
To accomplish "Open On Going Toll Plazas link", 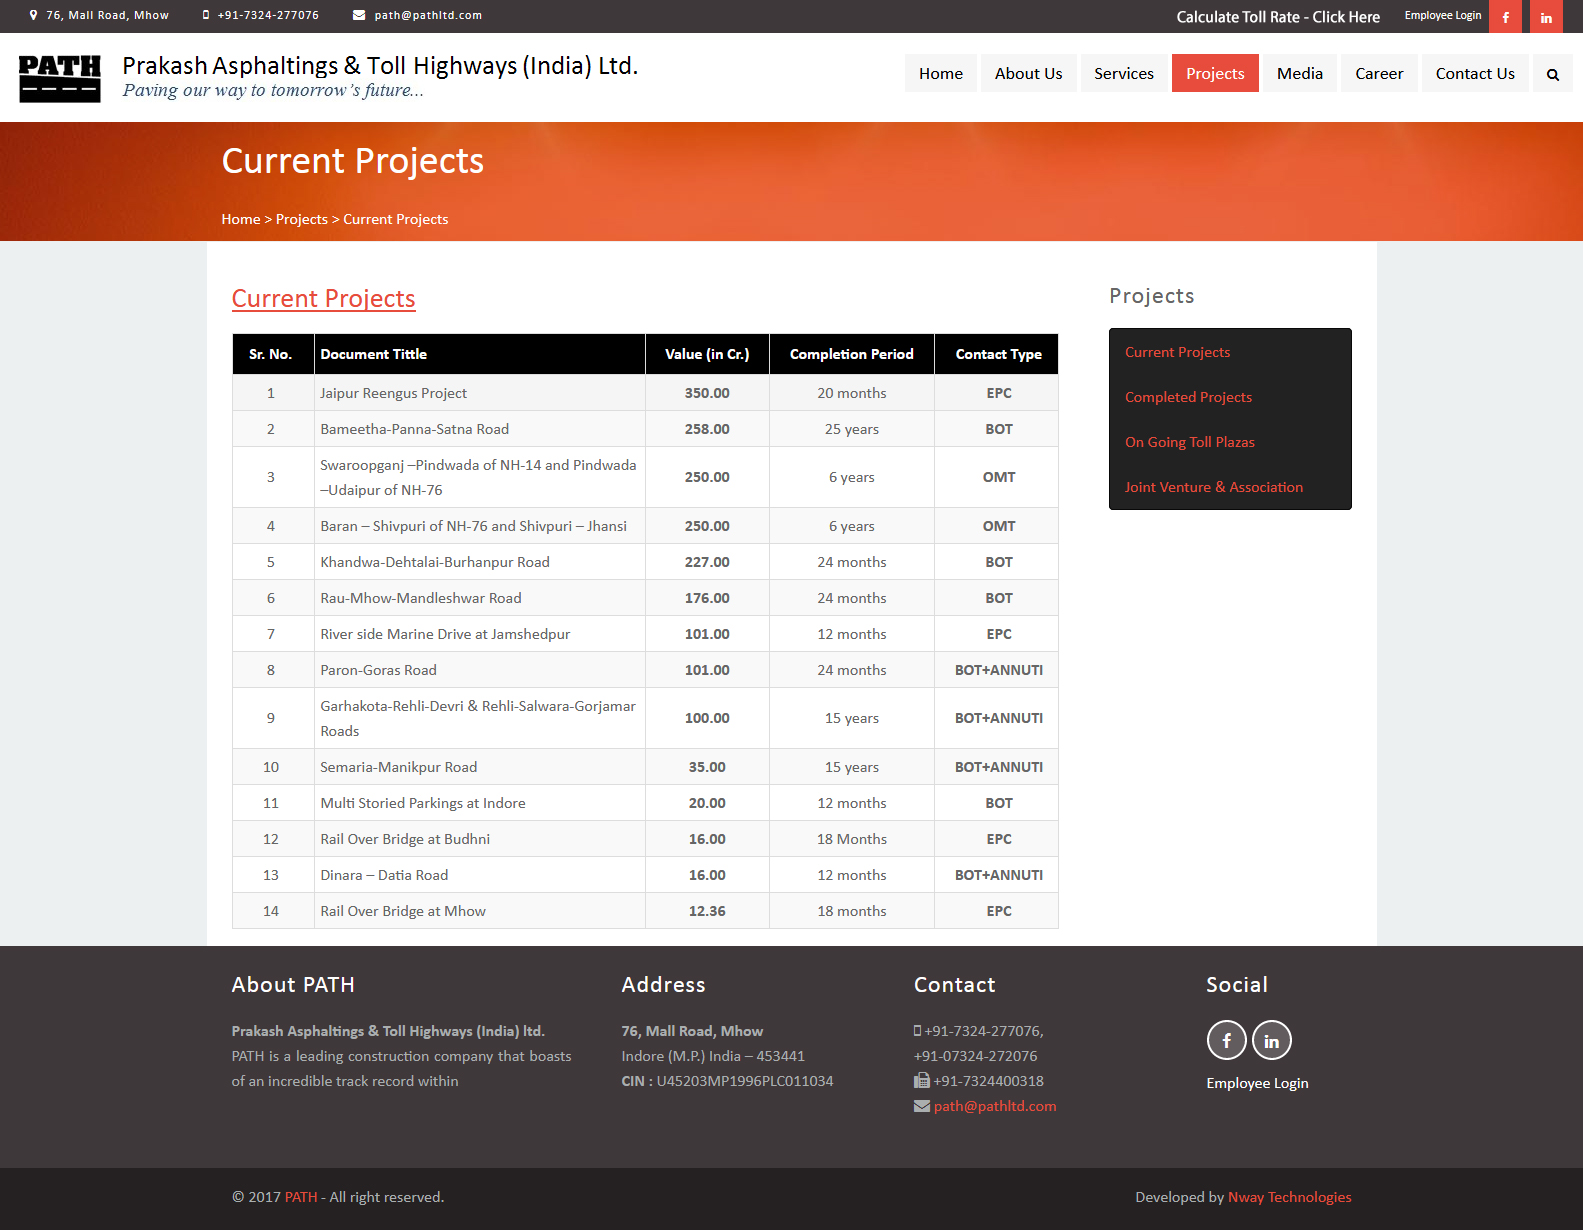I will (1189, 442).
